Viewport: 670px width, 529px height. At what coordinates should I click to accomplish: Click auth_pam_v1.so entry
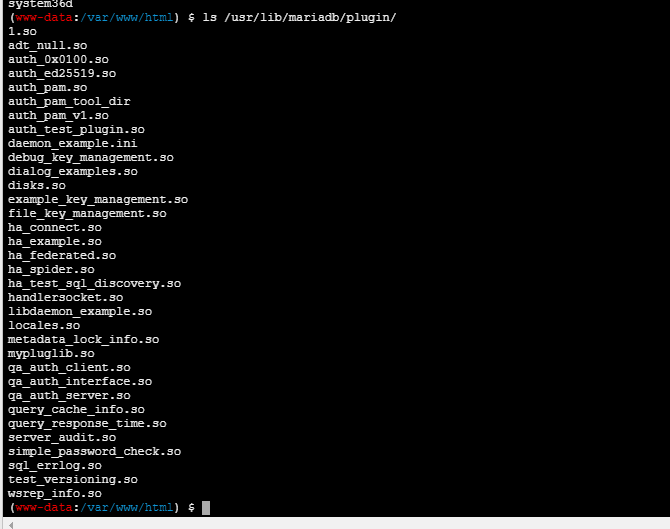click(58, 116)
